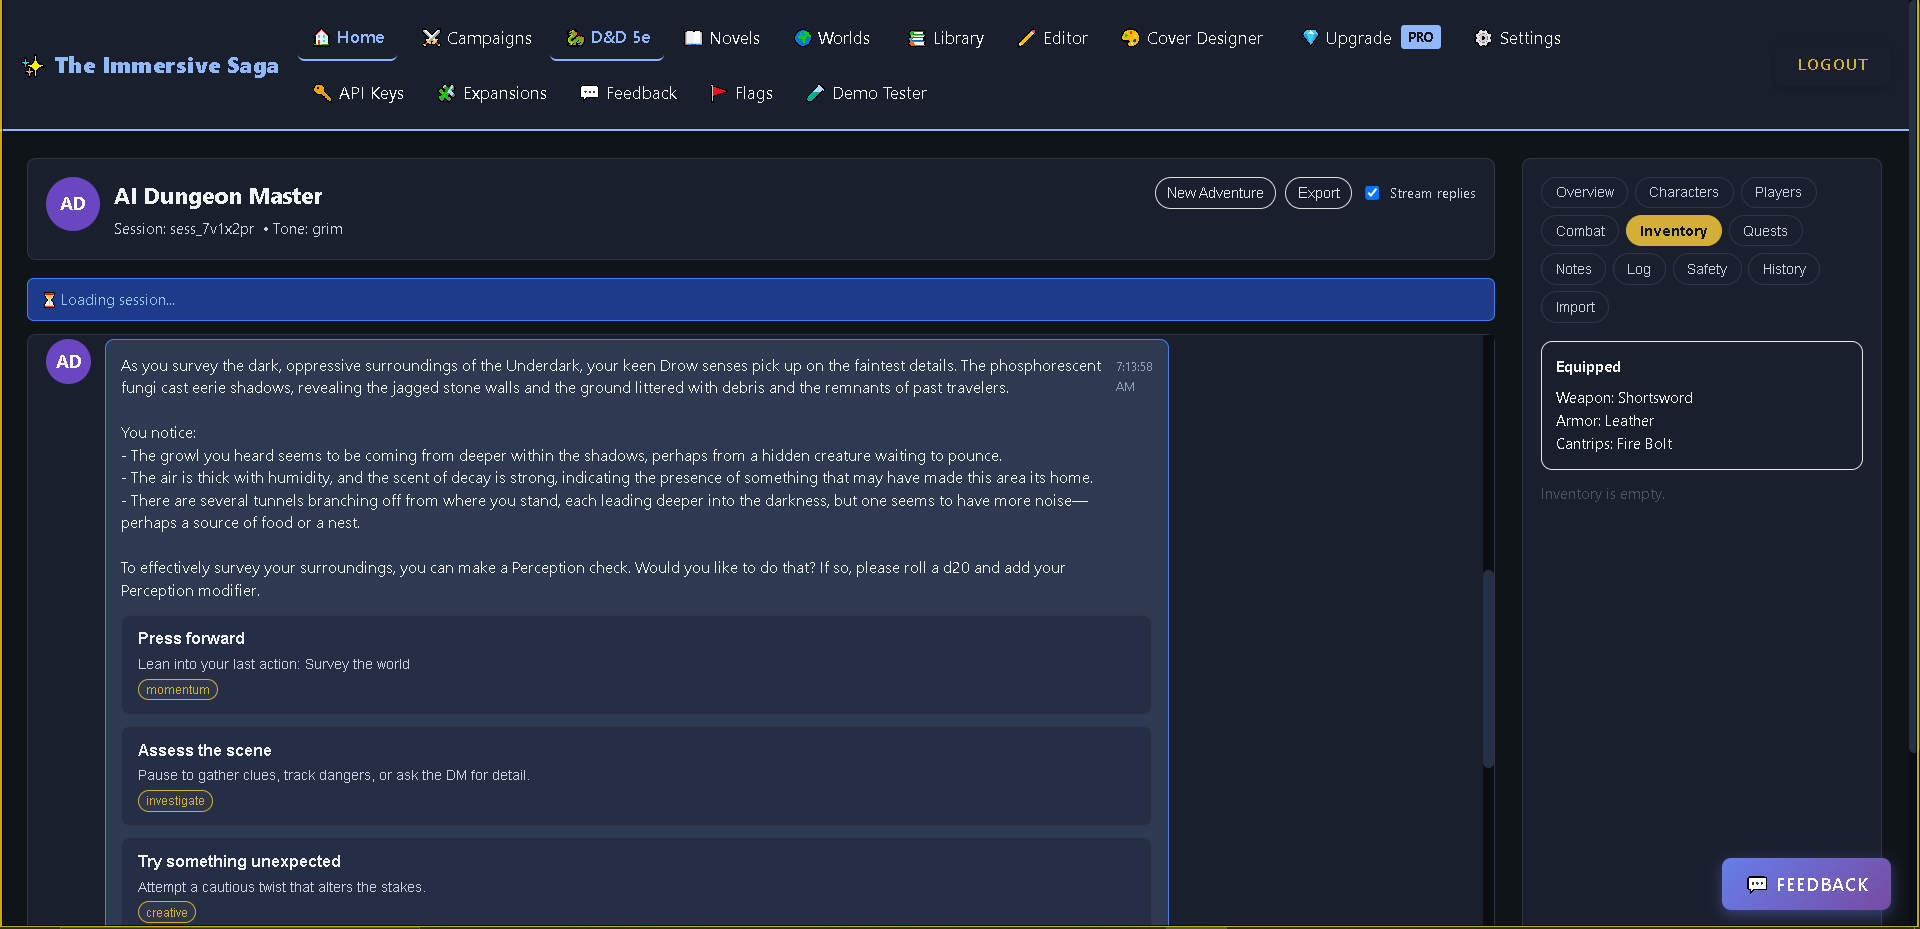Image resolution: width=1920 pixels, height=929 pixels.
Task: Choose the Press forward action card
Action: click(636, 664)
